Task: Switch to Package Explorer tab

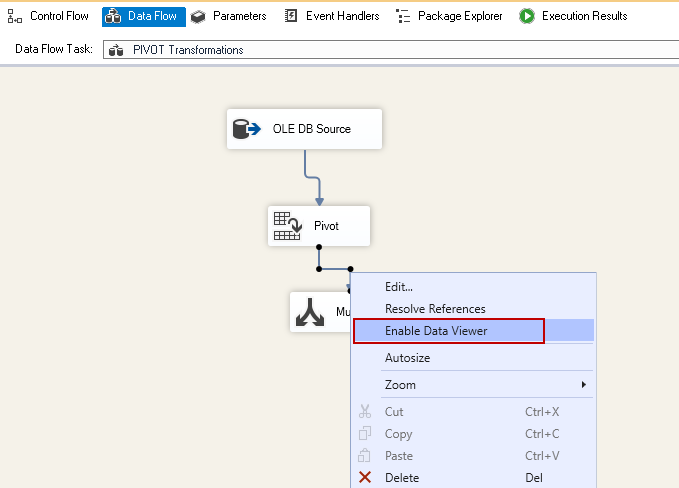Action: click(449, 16)
